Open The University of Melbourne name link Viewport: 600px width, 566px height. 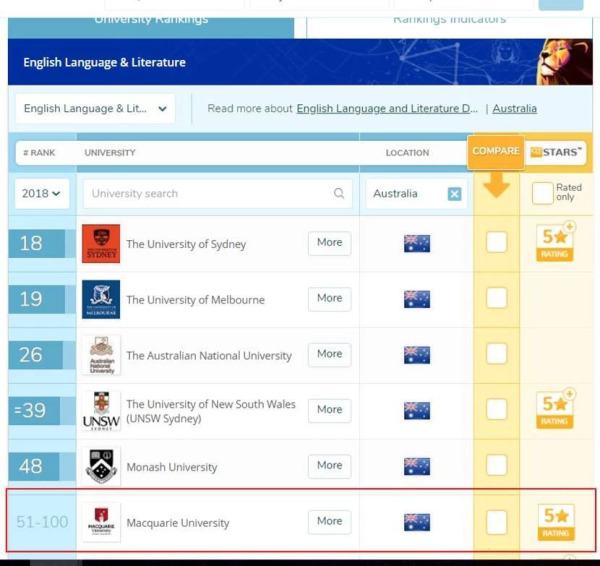(x=196, y=300)
